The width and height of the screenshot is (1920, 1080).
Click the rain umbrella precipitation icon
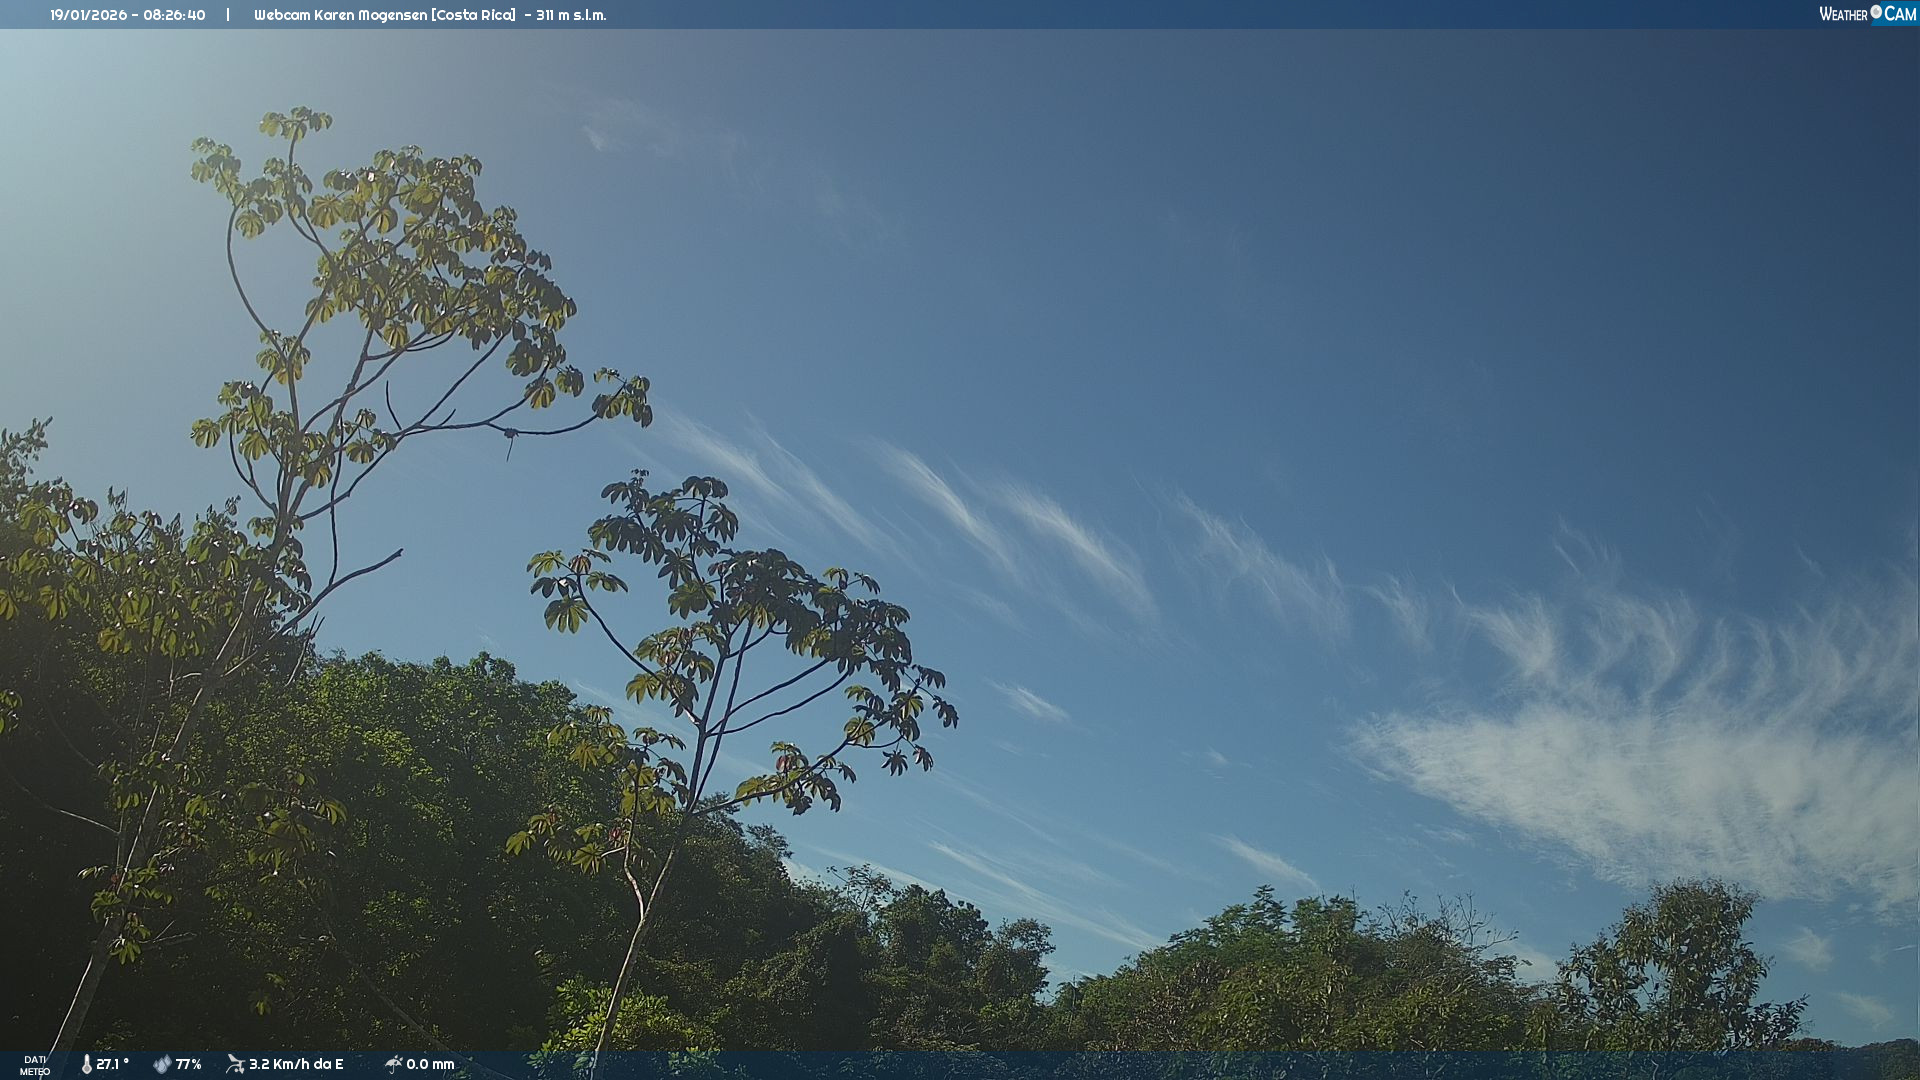click(393, 1064)
